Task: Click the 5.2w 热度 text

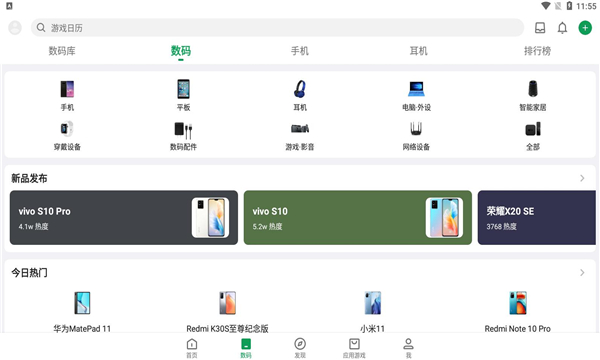Action: tap(267, 226)
